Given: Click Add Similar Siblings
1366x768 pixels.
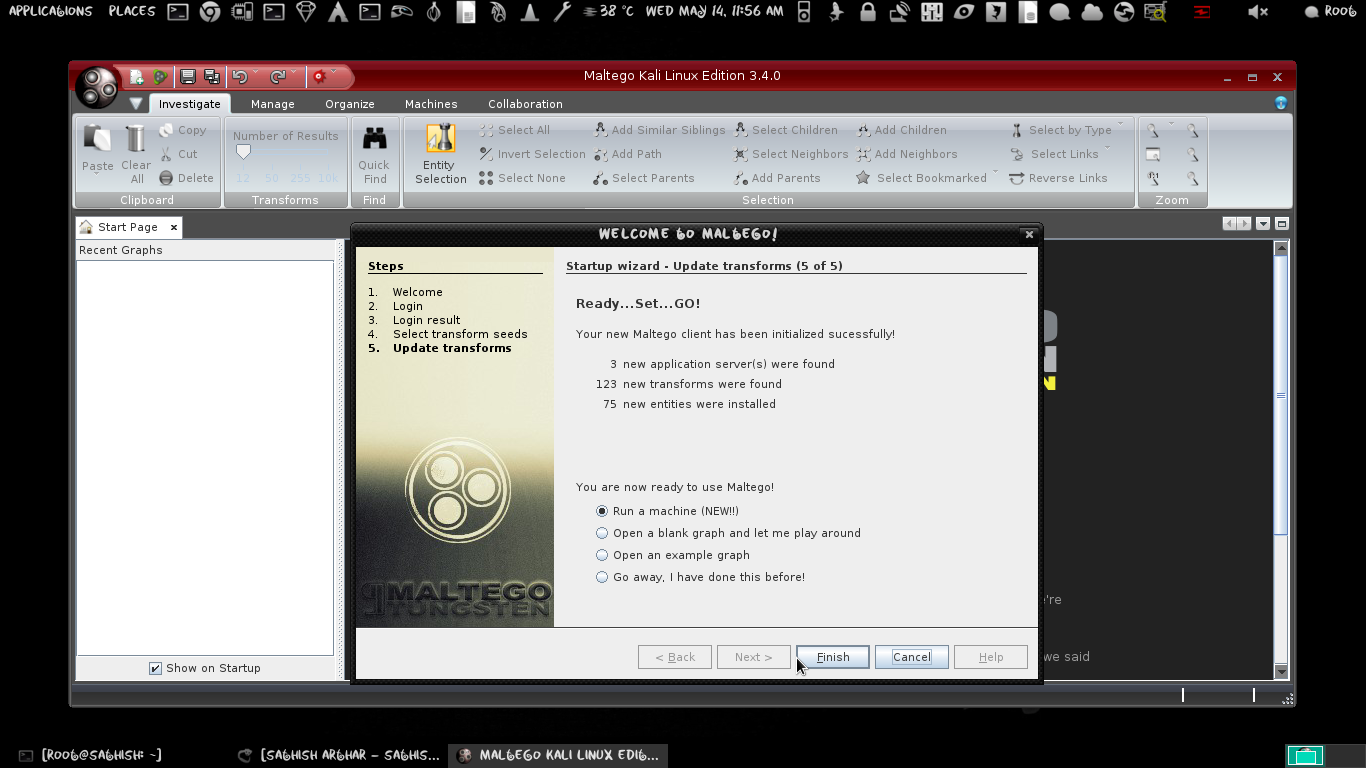Looking at the screenshot, I should [659, 130].
